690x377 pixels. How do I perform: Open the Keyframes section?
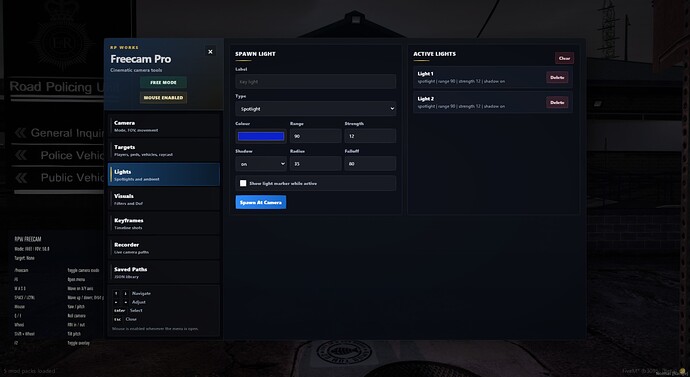(164, 223)
